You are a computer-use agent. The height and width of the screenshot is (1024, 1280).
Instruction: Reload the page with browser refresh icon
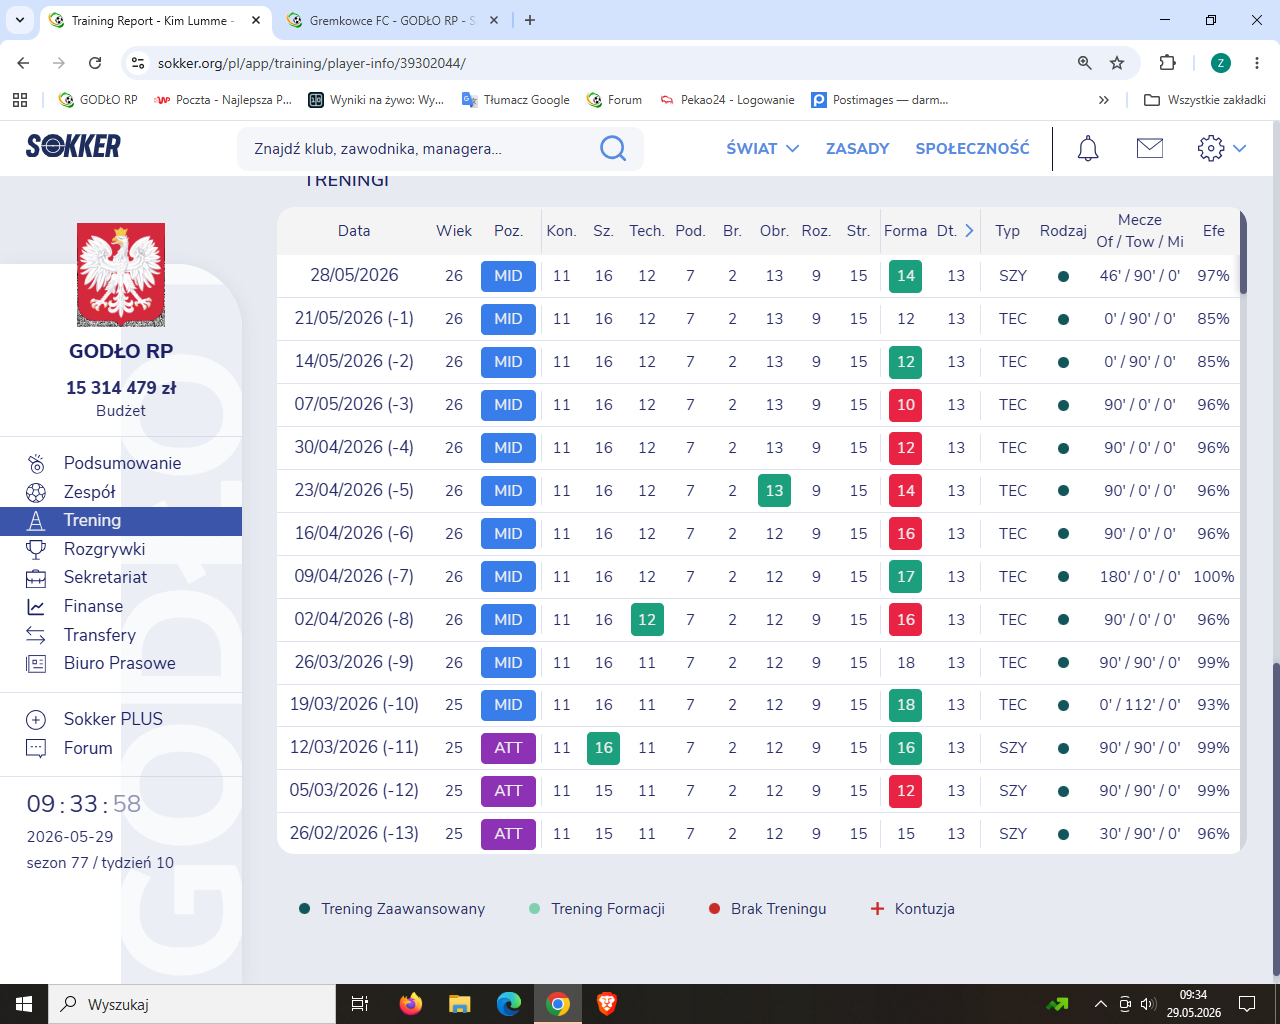click(95, 63)
